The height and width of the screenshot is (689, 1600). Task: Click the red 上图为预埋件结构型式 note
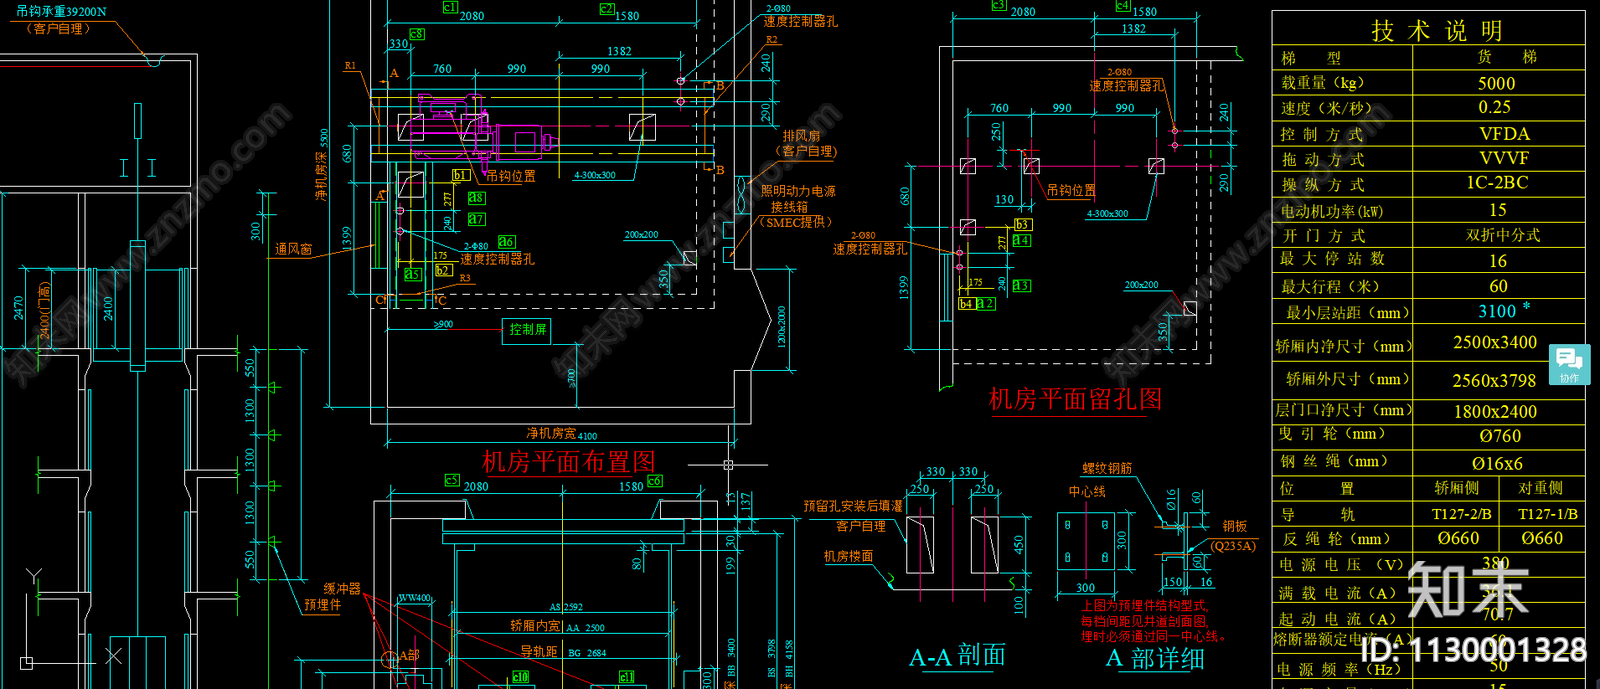point(1143,606)
